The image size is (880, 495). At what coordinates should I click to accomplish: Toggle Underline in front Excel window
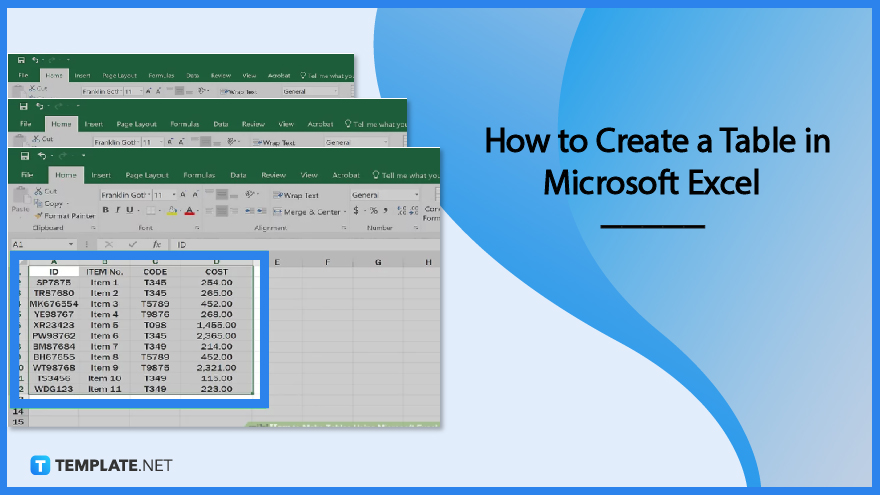point(130,210)
